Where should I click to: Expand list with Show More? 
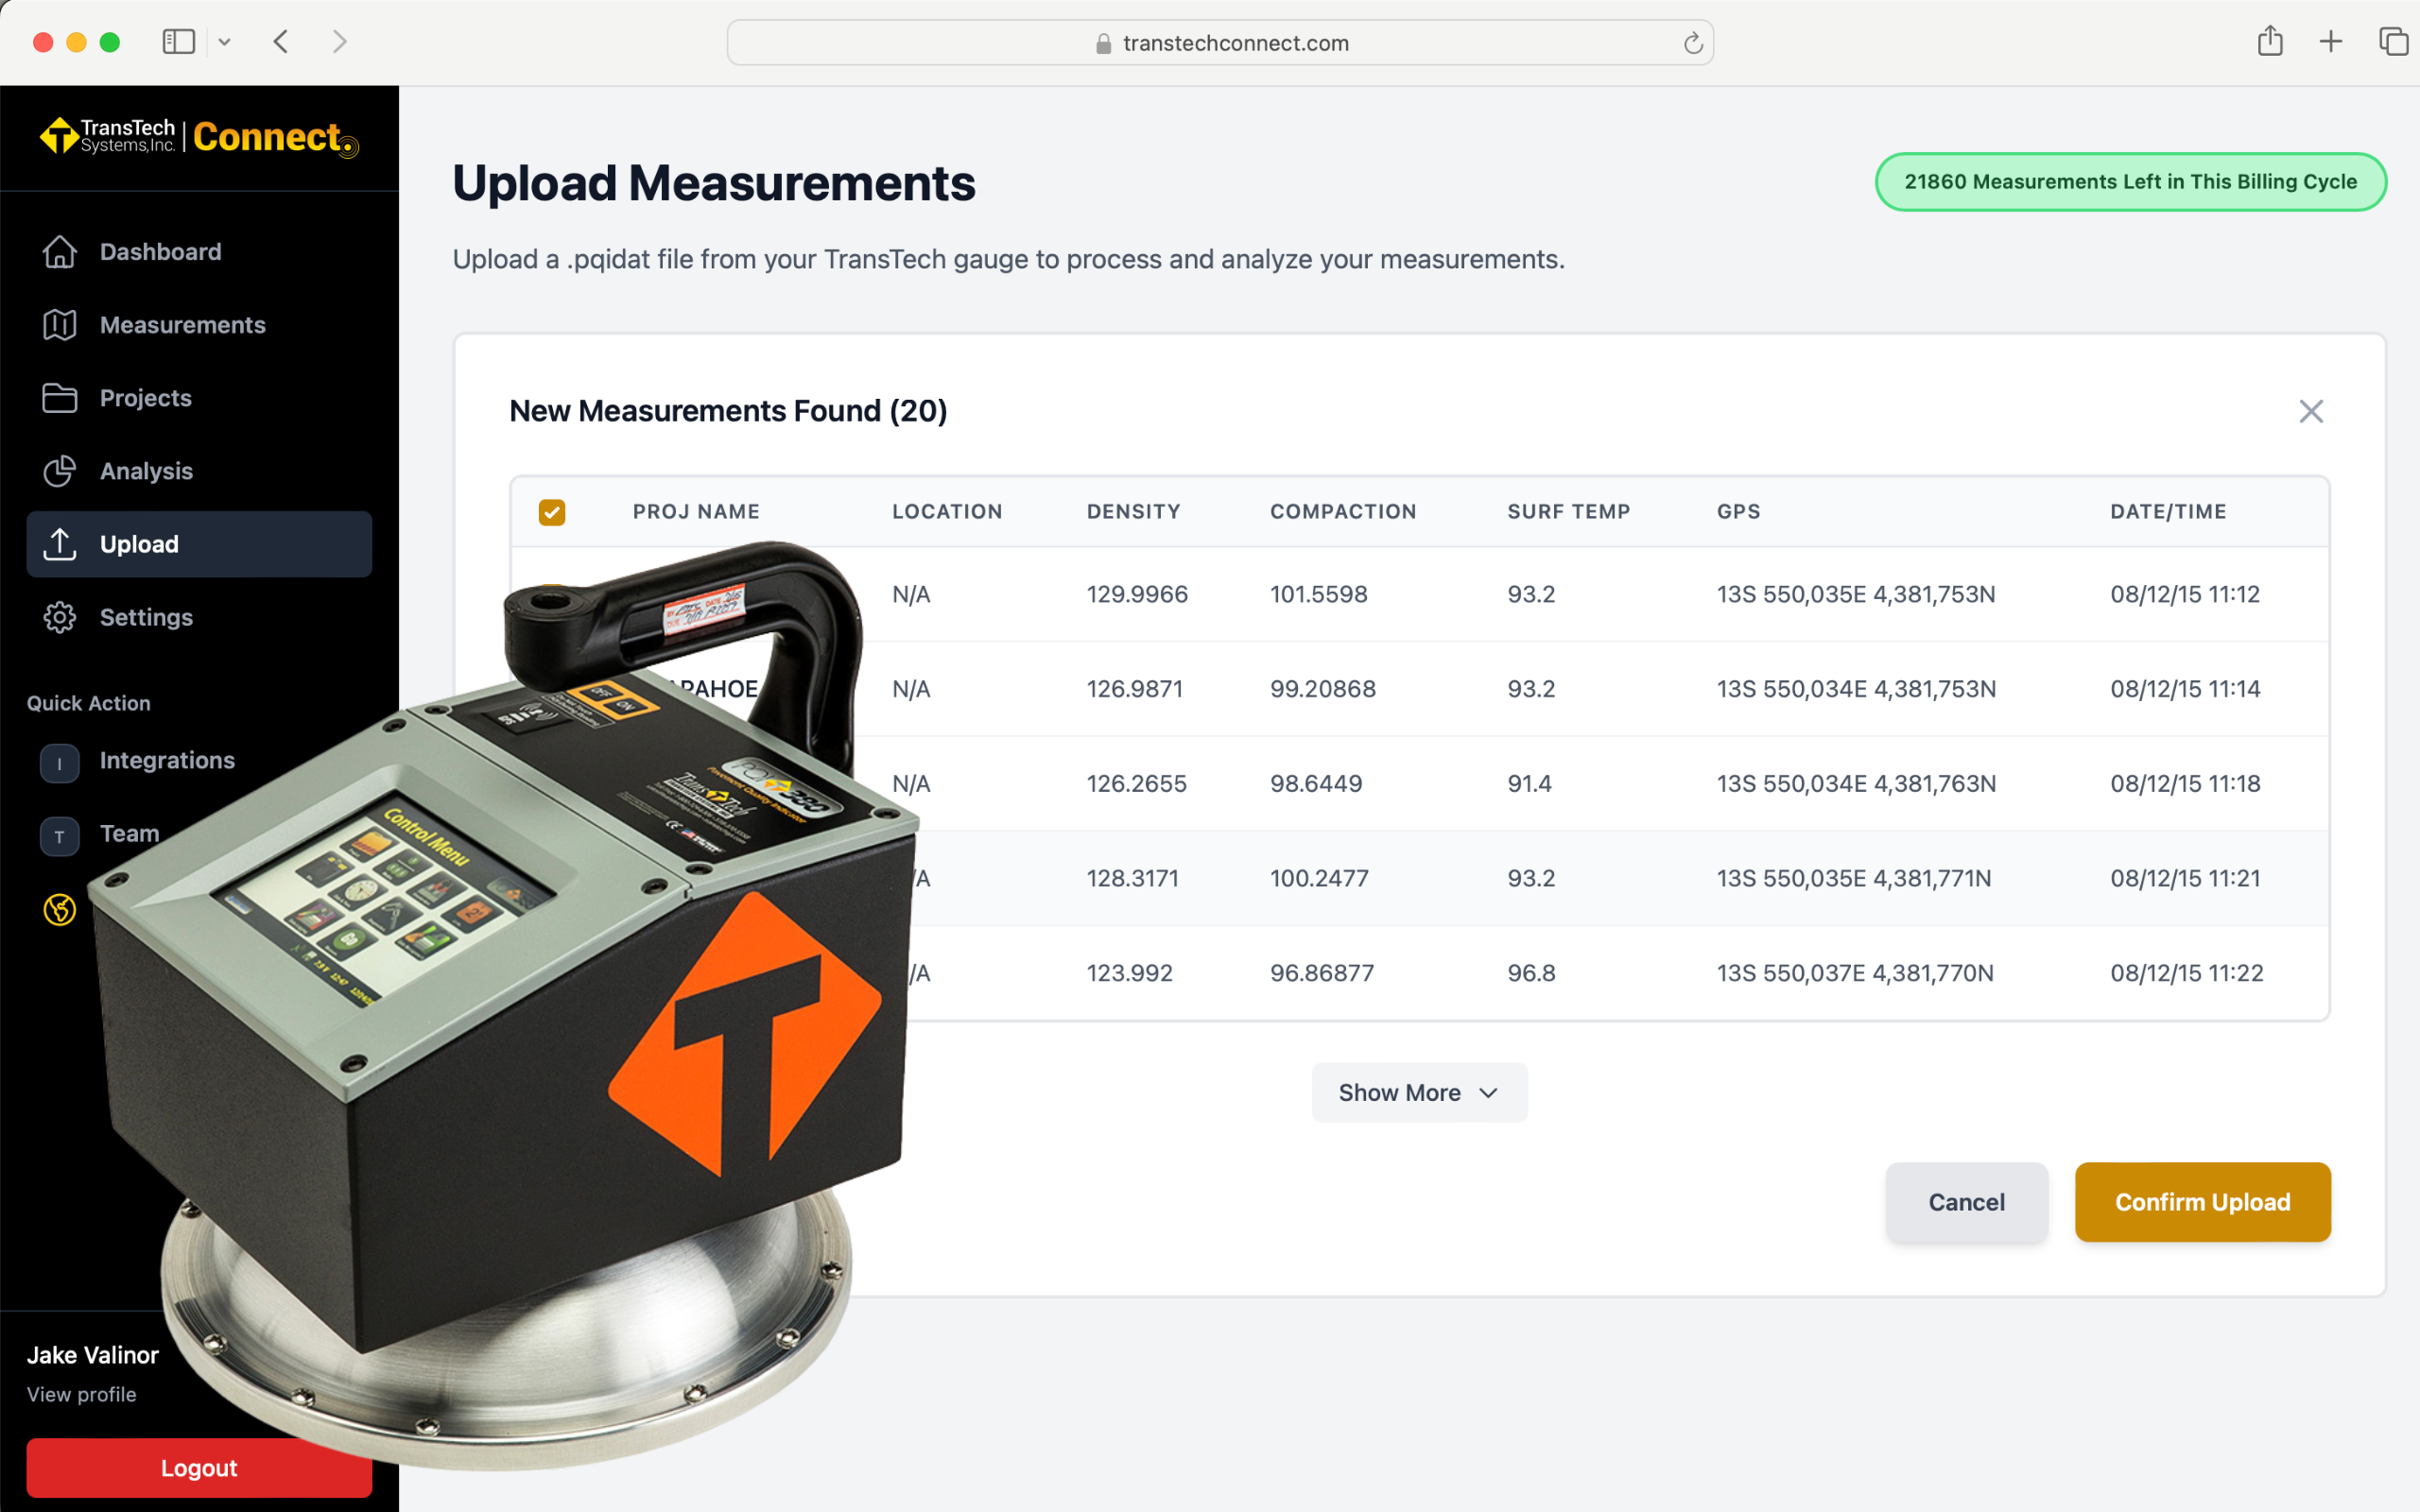point(1418,1092)
